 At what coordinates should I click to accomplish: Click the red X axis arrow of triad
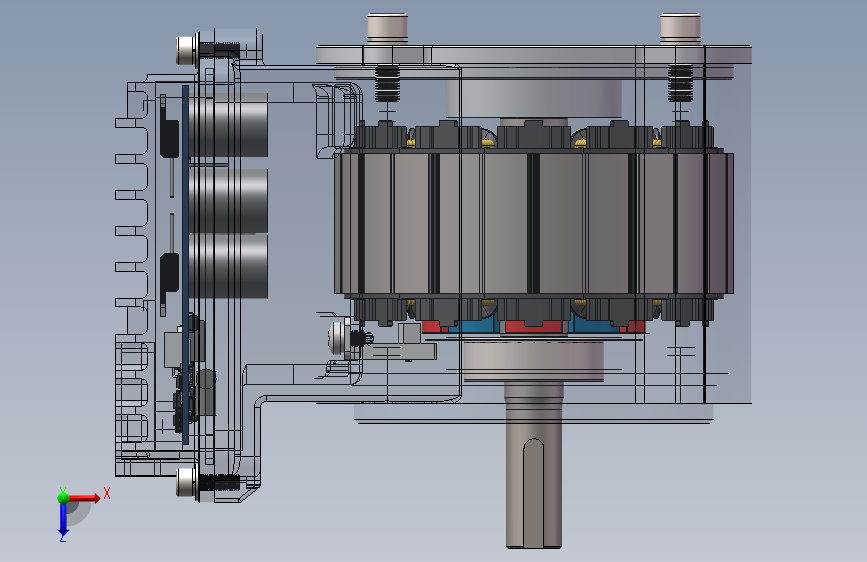pyautogui.click(x=85, y=498)
